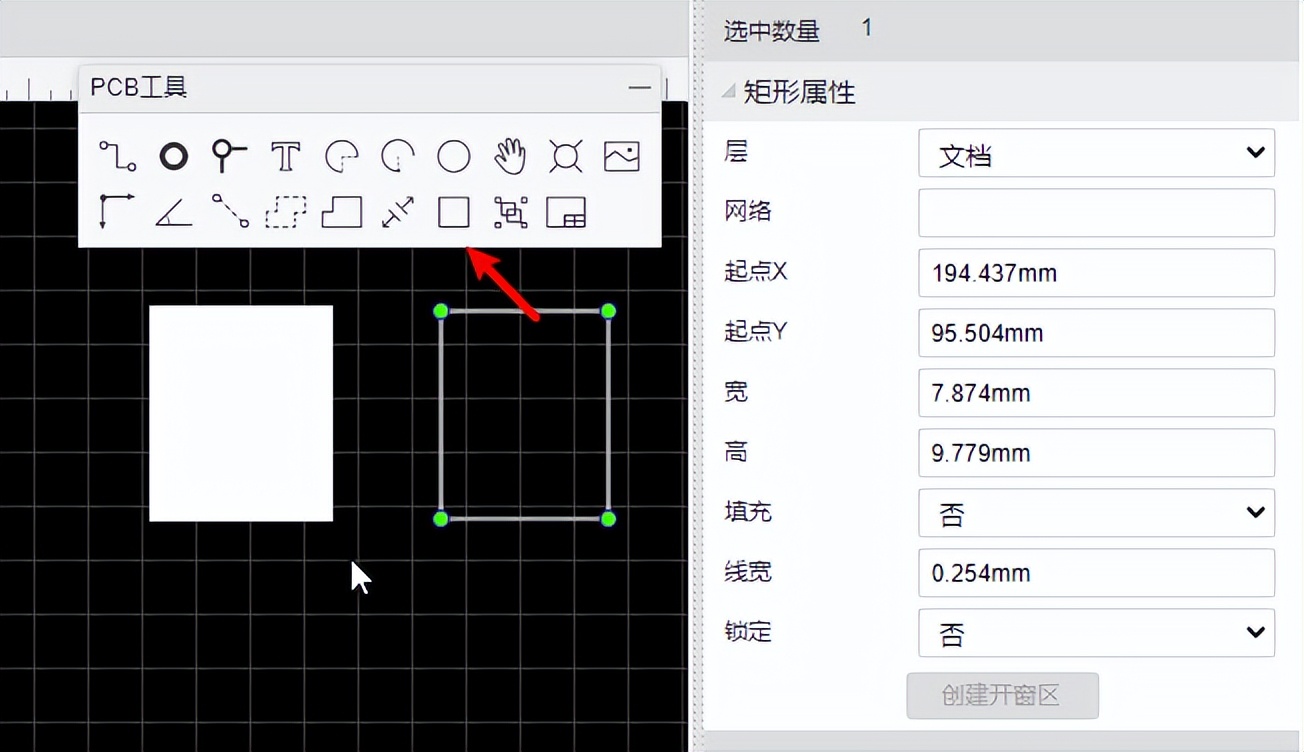This screenshot has width=1304, height=752.
Task: Select the Arc drawing tool
Action: (341, 156)
